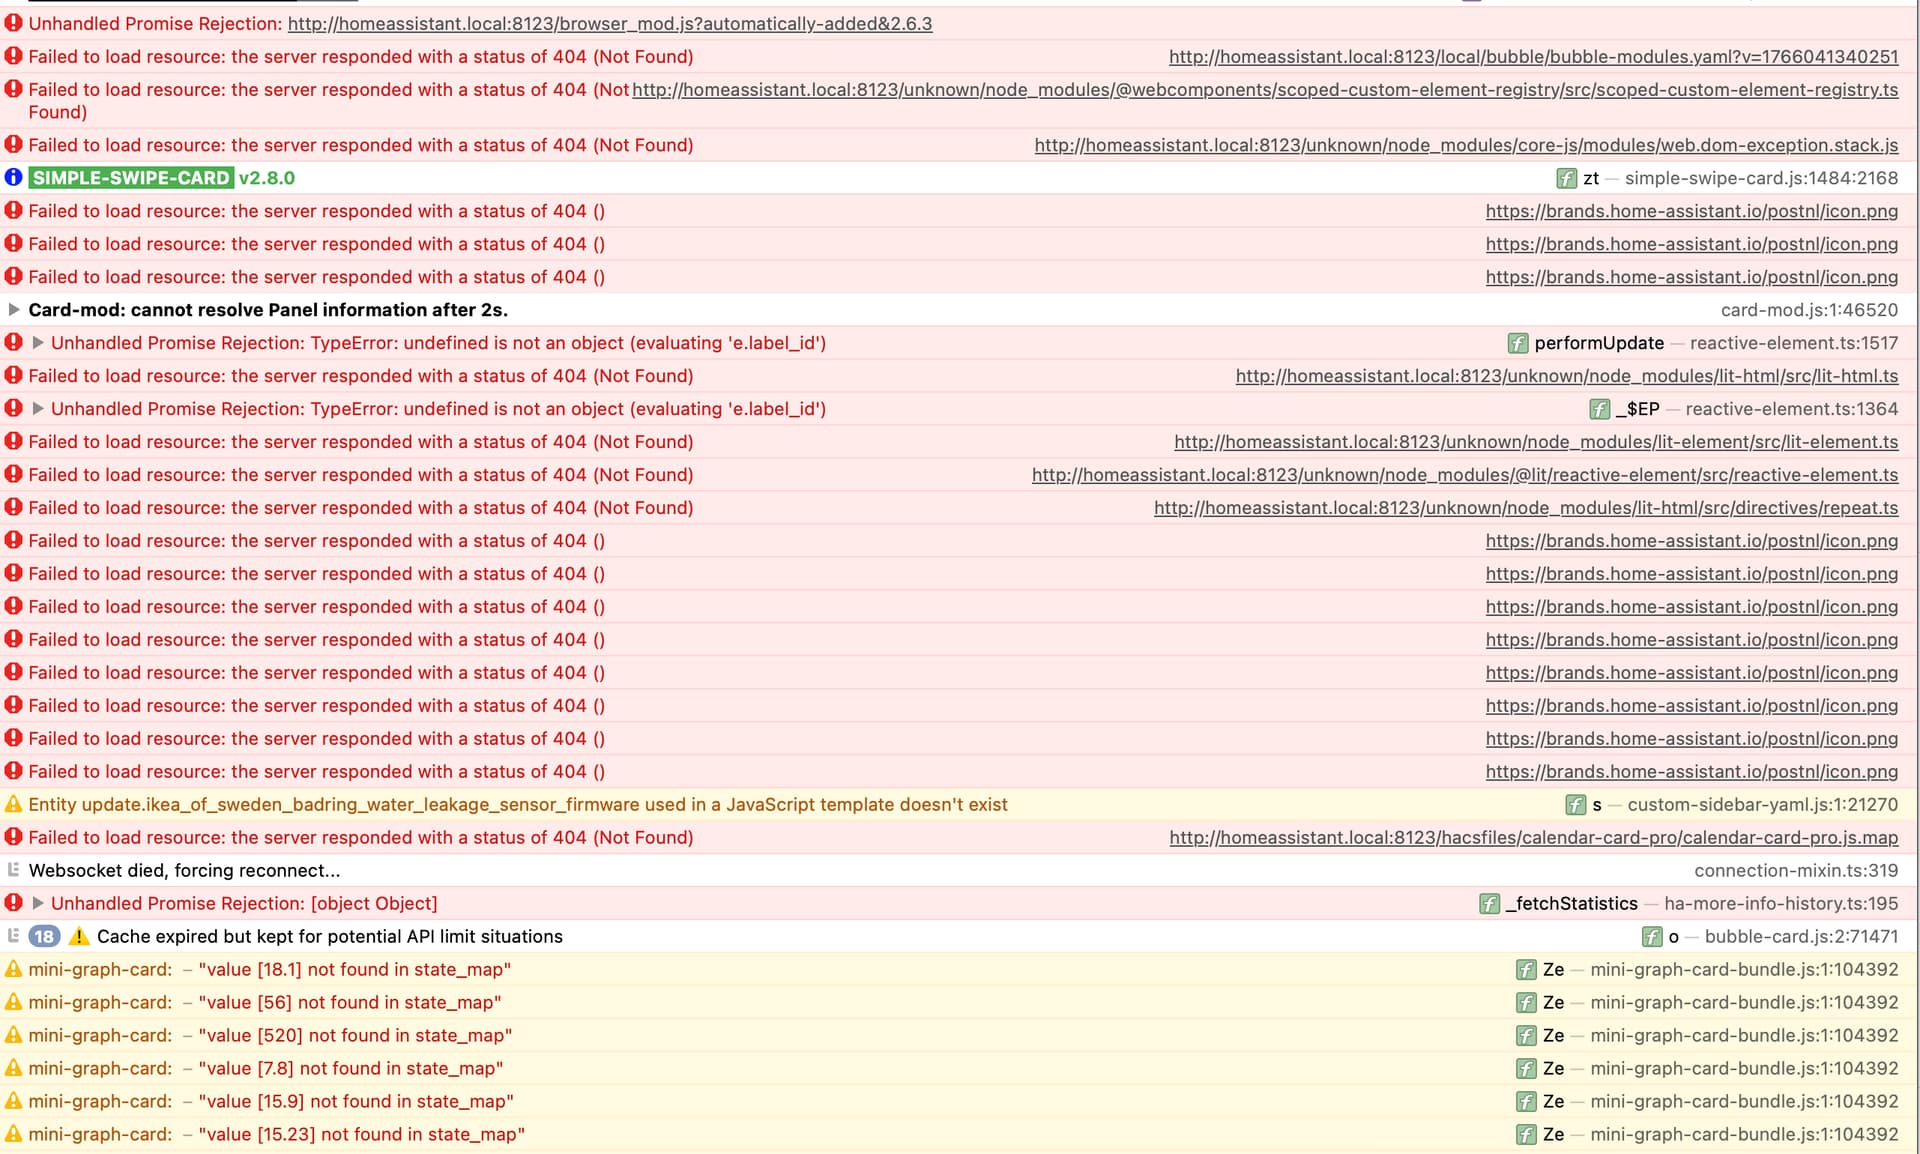The width and height of the screenshot is (1920, 1154).
Task: Open the bubble-modules.yaml resource link
Action: click(1533, 57)
